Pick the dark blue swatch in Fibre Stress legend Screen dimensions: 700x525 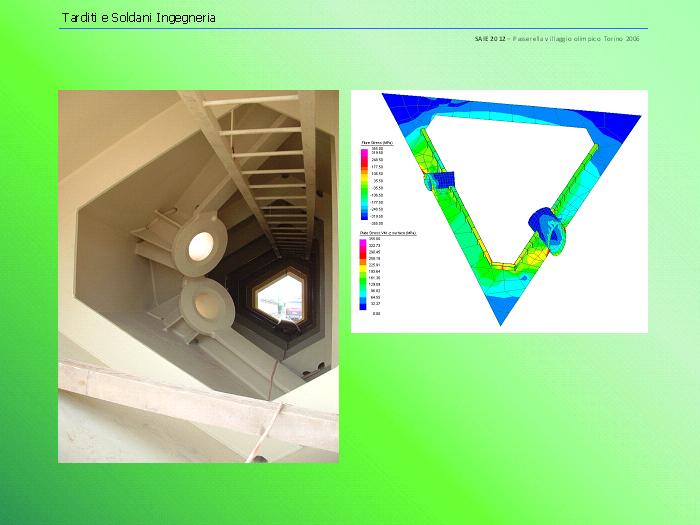click(364, 217)
